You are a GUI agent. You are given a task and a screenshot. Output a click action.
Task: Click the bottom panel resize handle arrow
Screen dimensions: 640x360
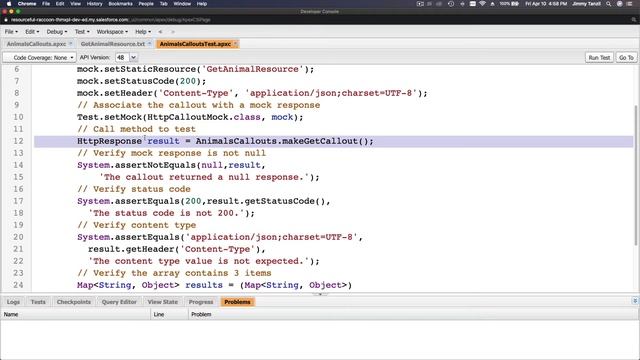coord(320,294)
